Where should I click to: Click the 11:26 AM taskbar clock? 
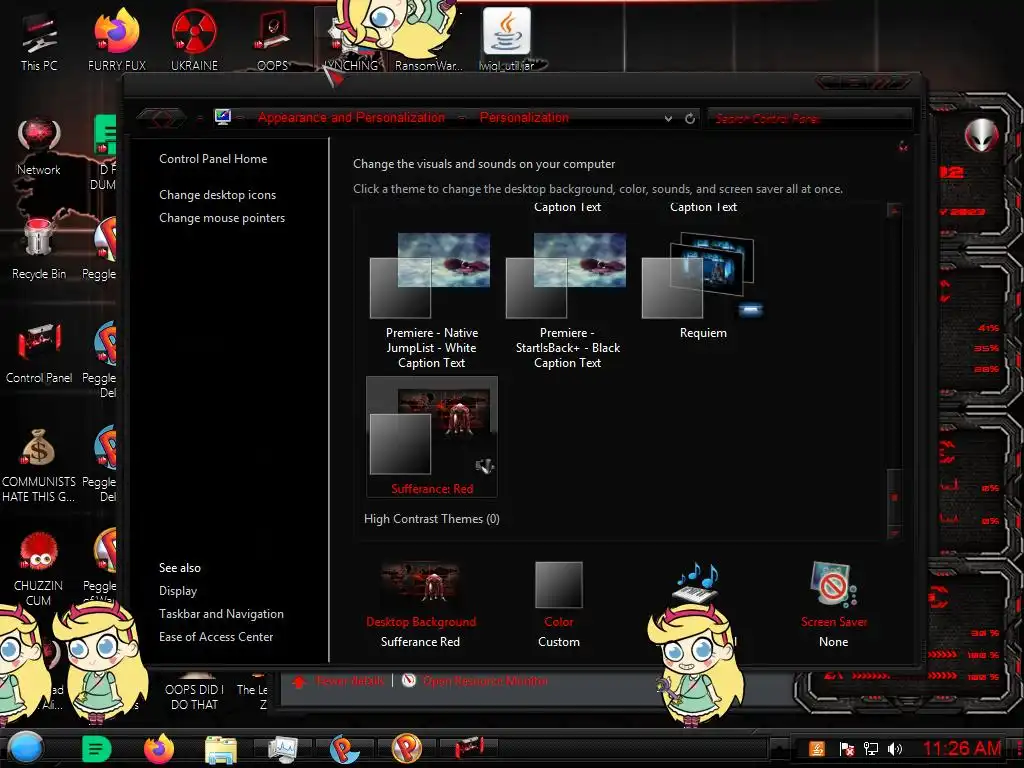point(961,748)
